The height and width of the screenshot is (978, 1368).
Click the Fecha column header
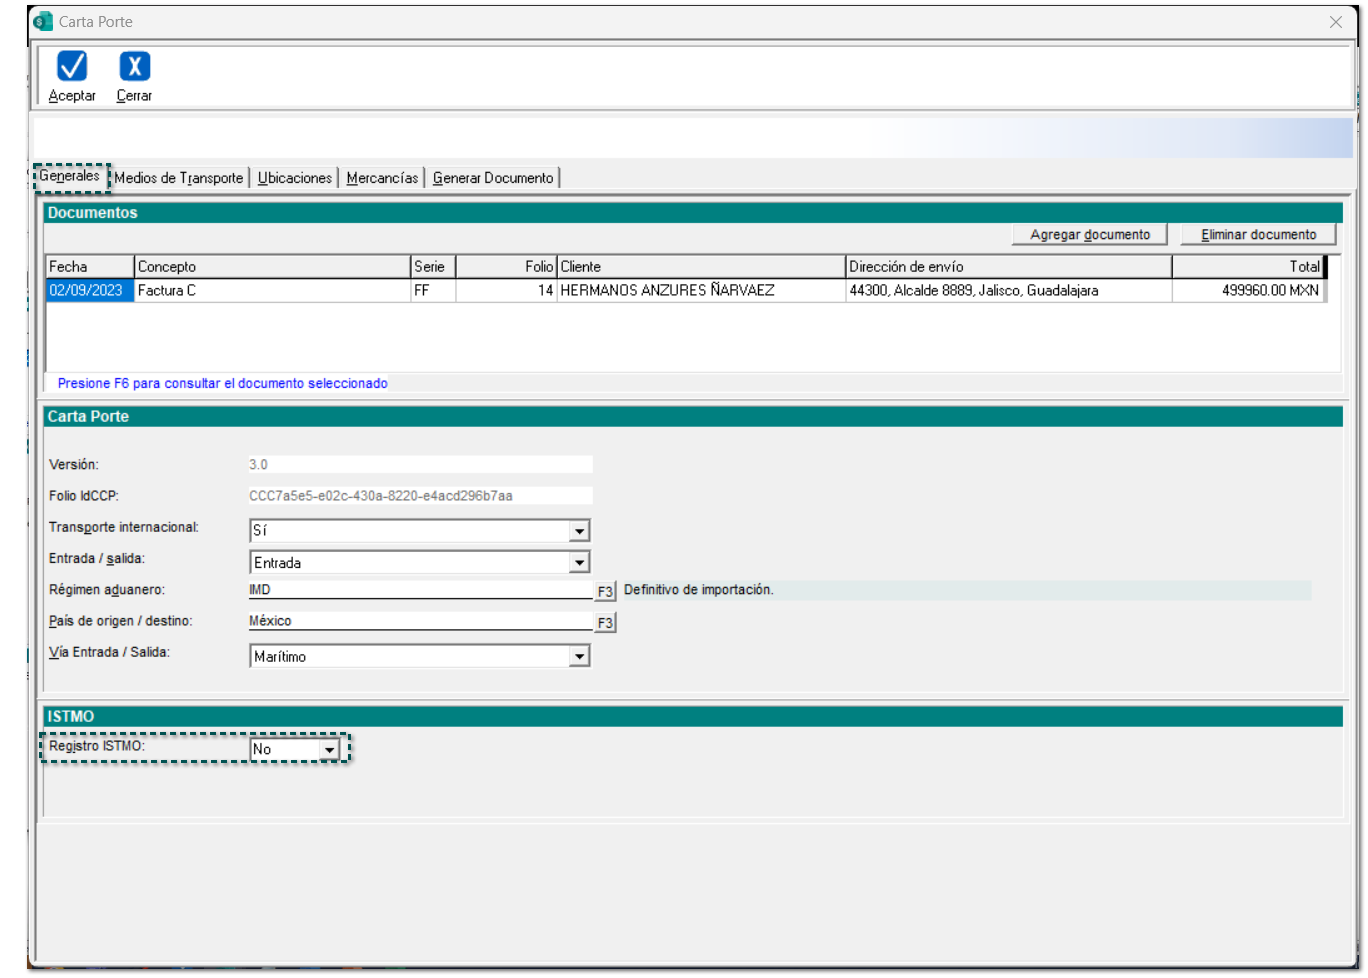(x=89, y=267)
